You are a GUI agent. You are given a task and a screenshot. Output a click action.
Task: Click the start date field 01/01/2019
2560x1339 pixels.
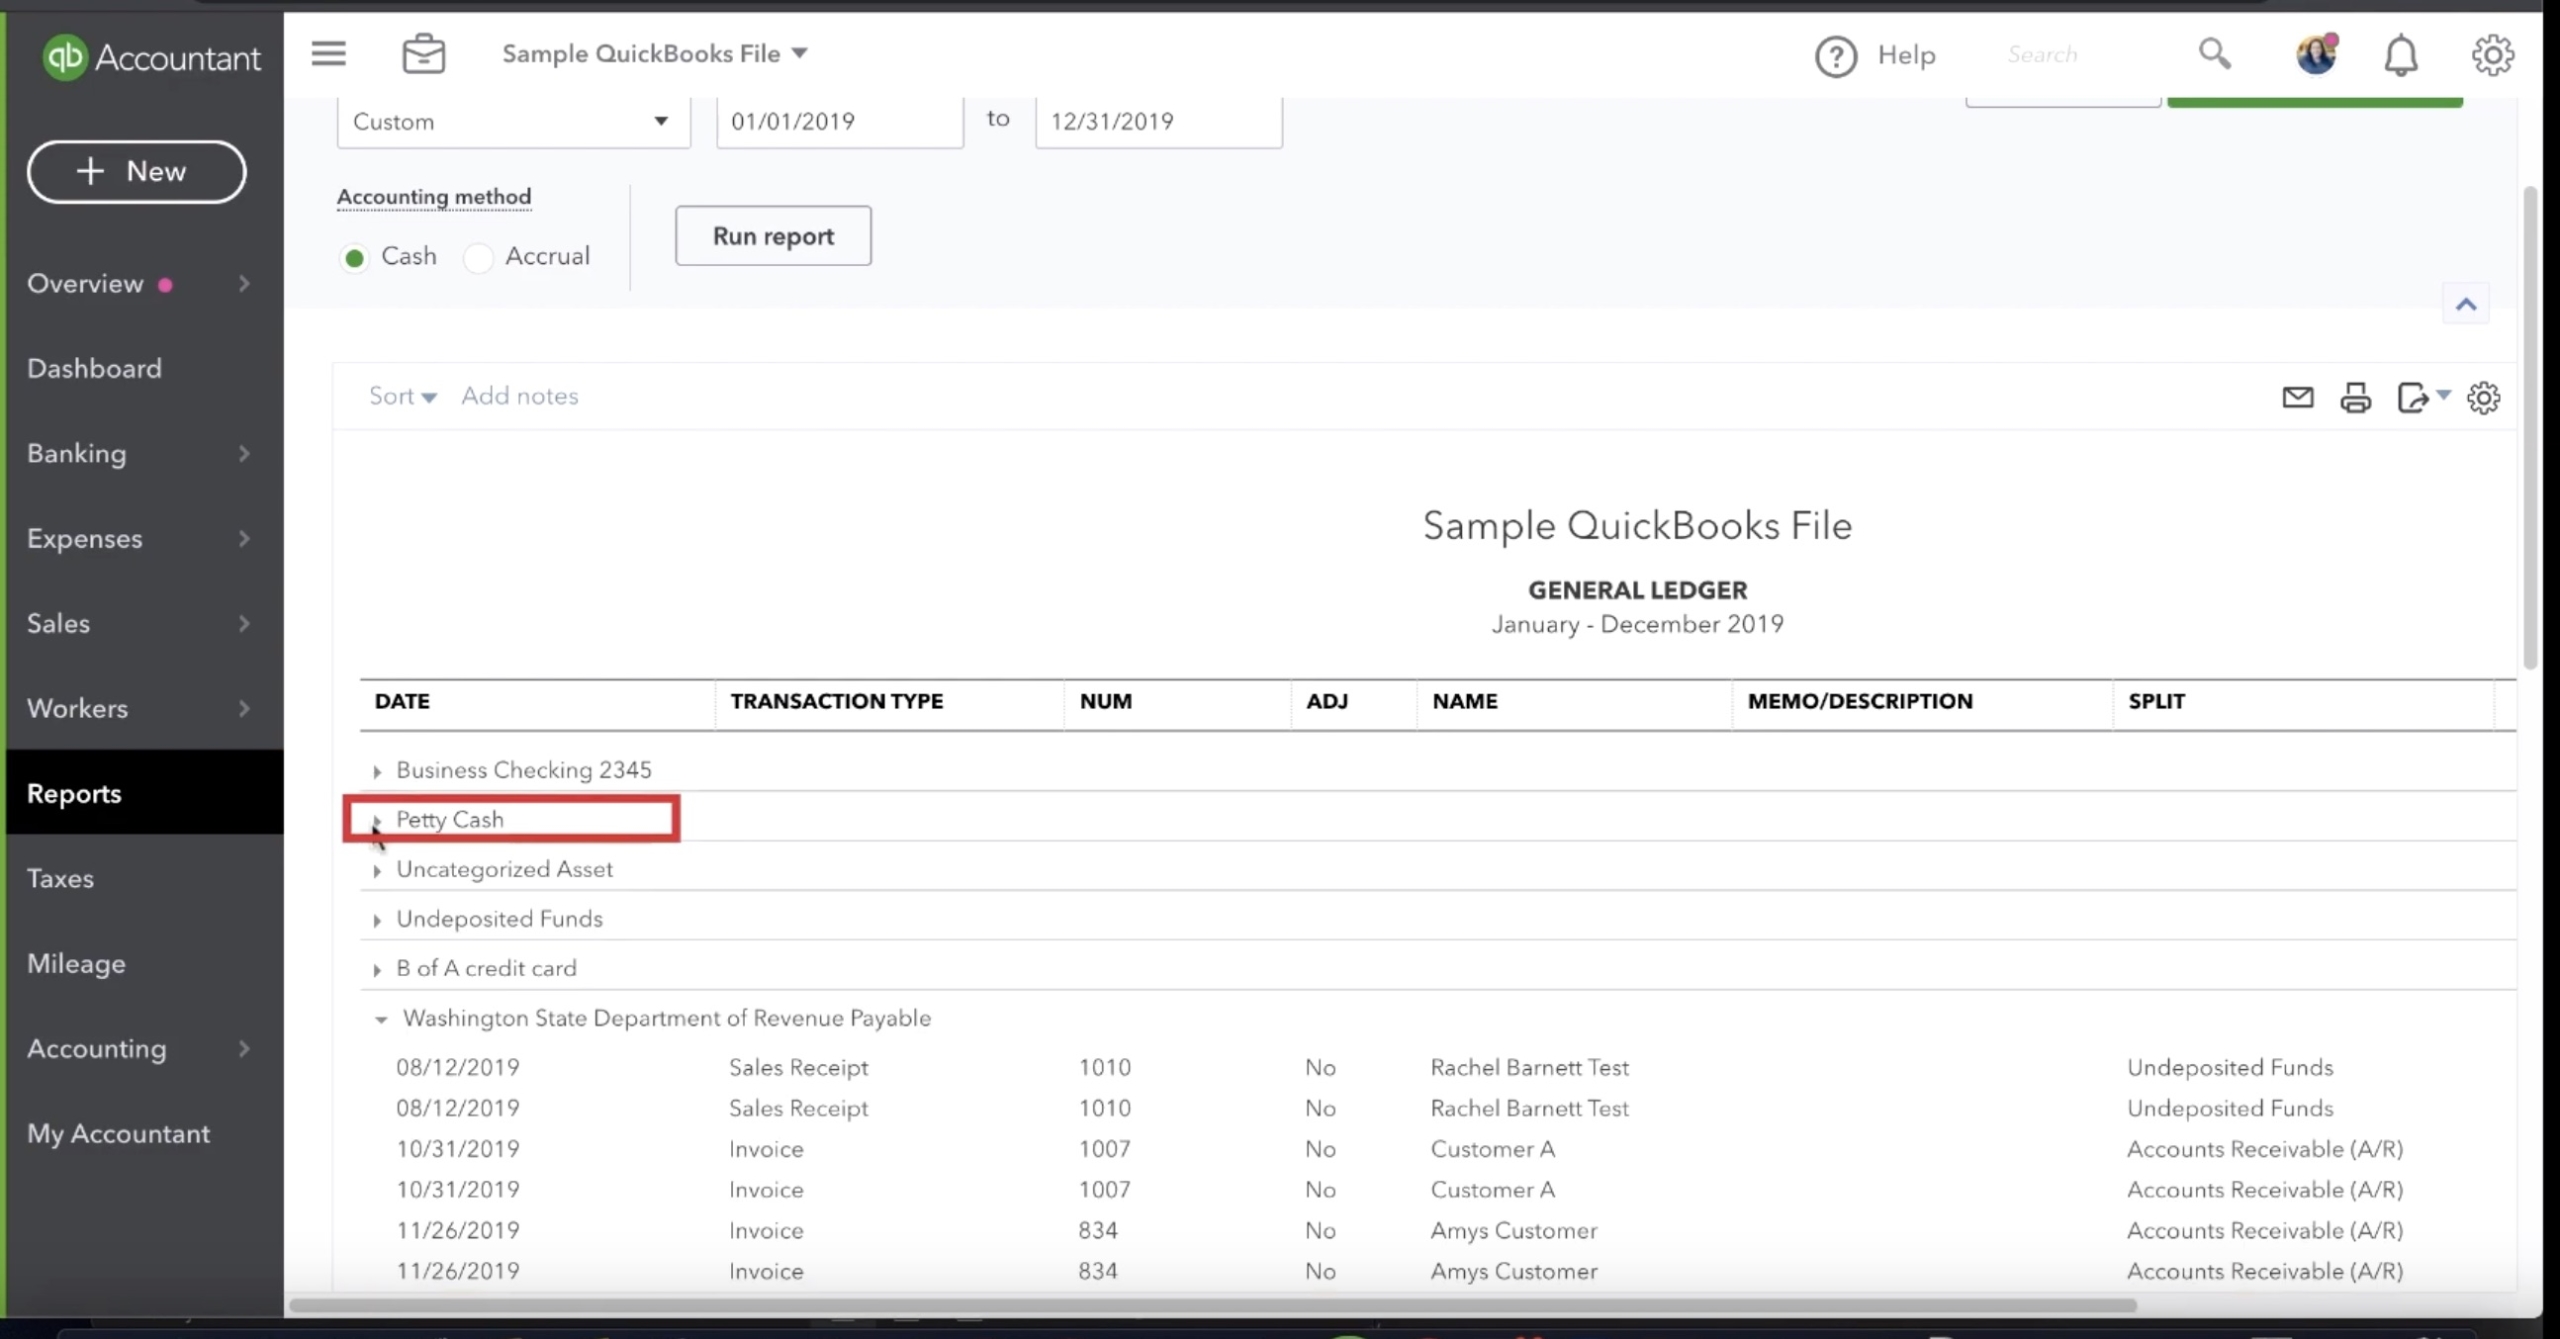(x=840, y=121)
